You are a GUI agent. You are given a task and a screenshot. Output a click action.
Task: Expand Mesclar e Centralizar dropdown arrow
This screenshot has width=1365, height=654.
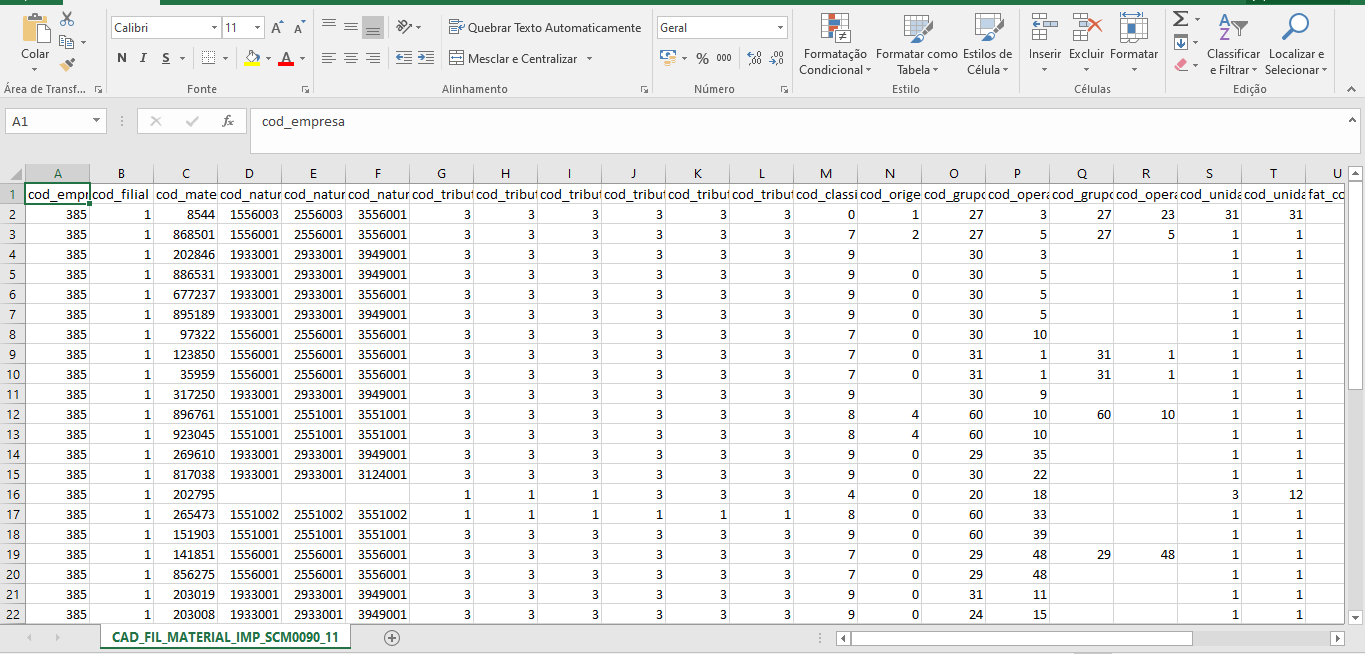[x=589, y=59]
